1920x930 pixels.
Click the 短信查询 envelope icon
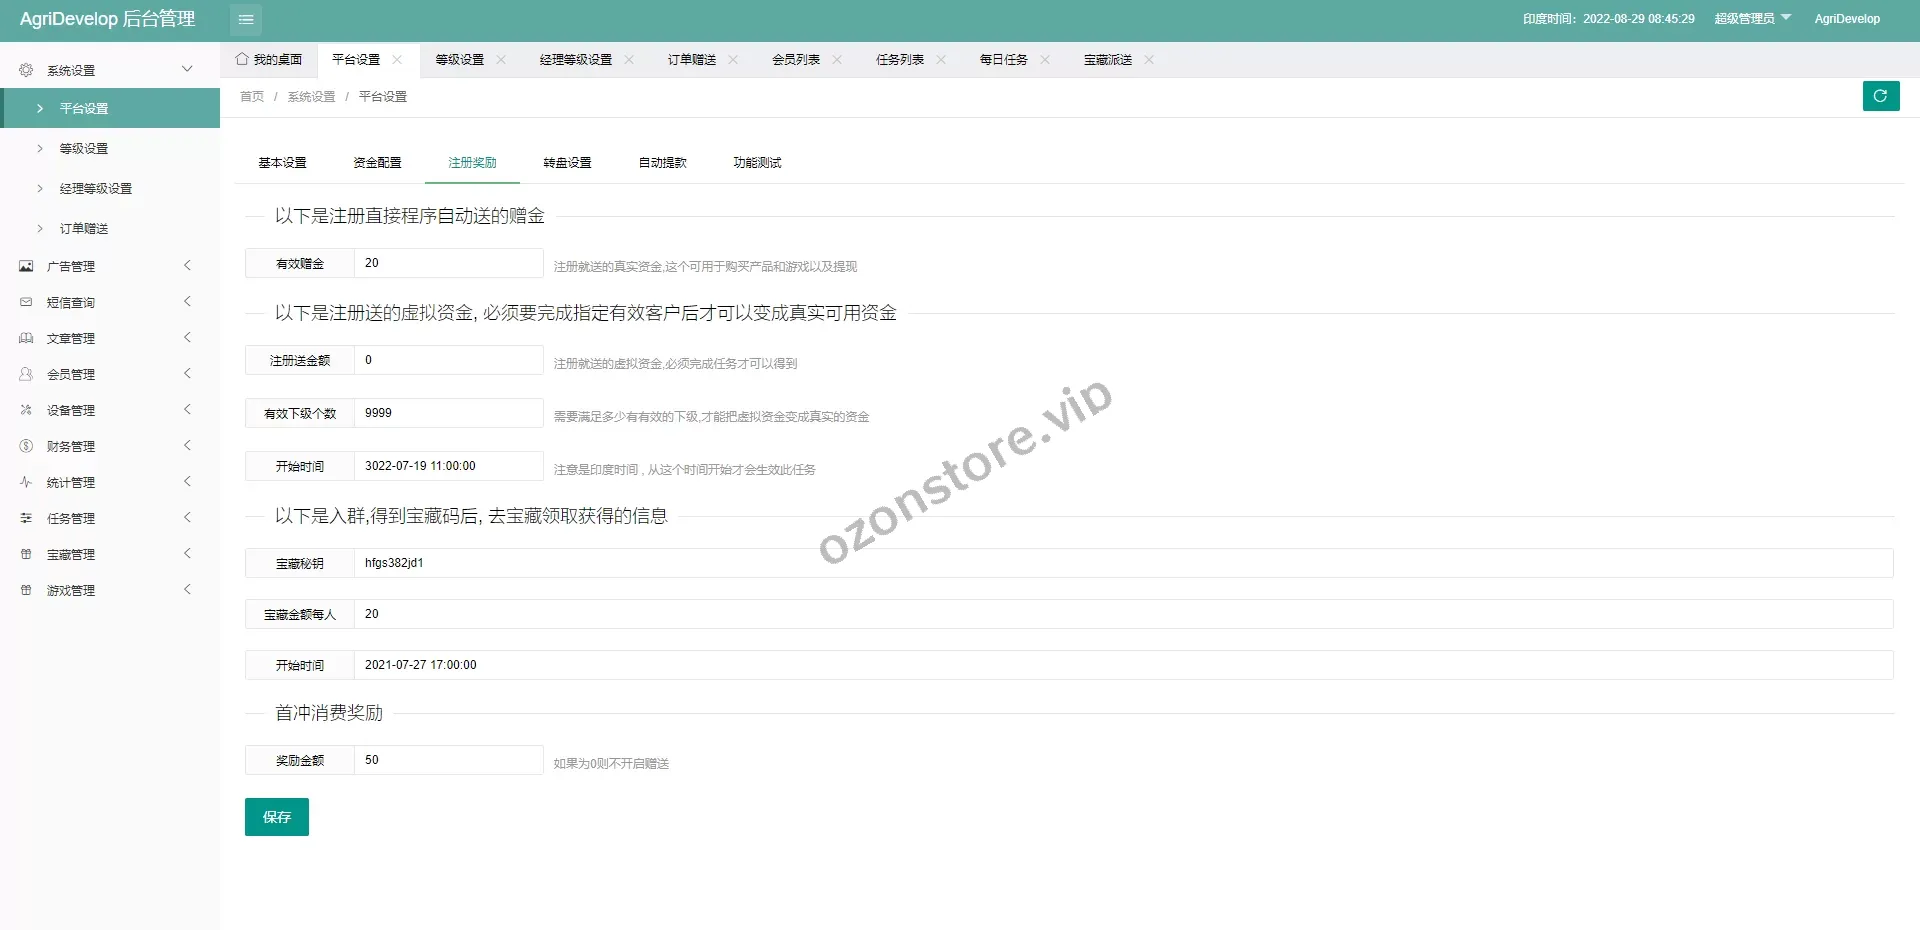click(x=26, y=302)
